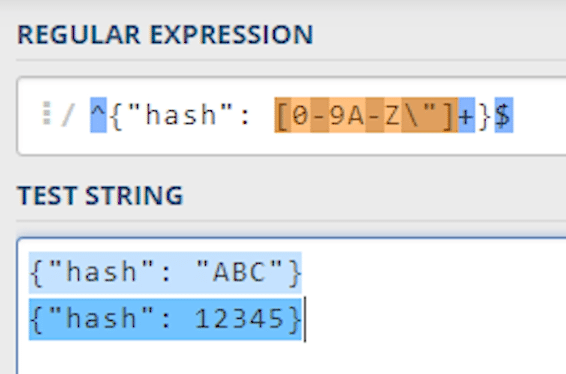The image size is (566, 374).
Task: Click the escaped quote \" token in regex
Action: click(420, 115)
